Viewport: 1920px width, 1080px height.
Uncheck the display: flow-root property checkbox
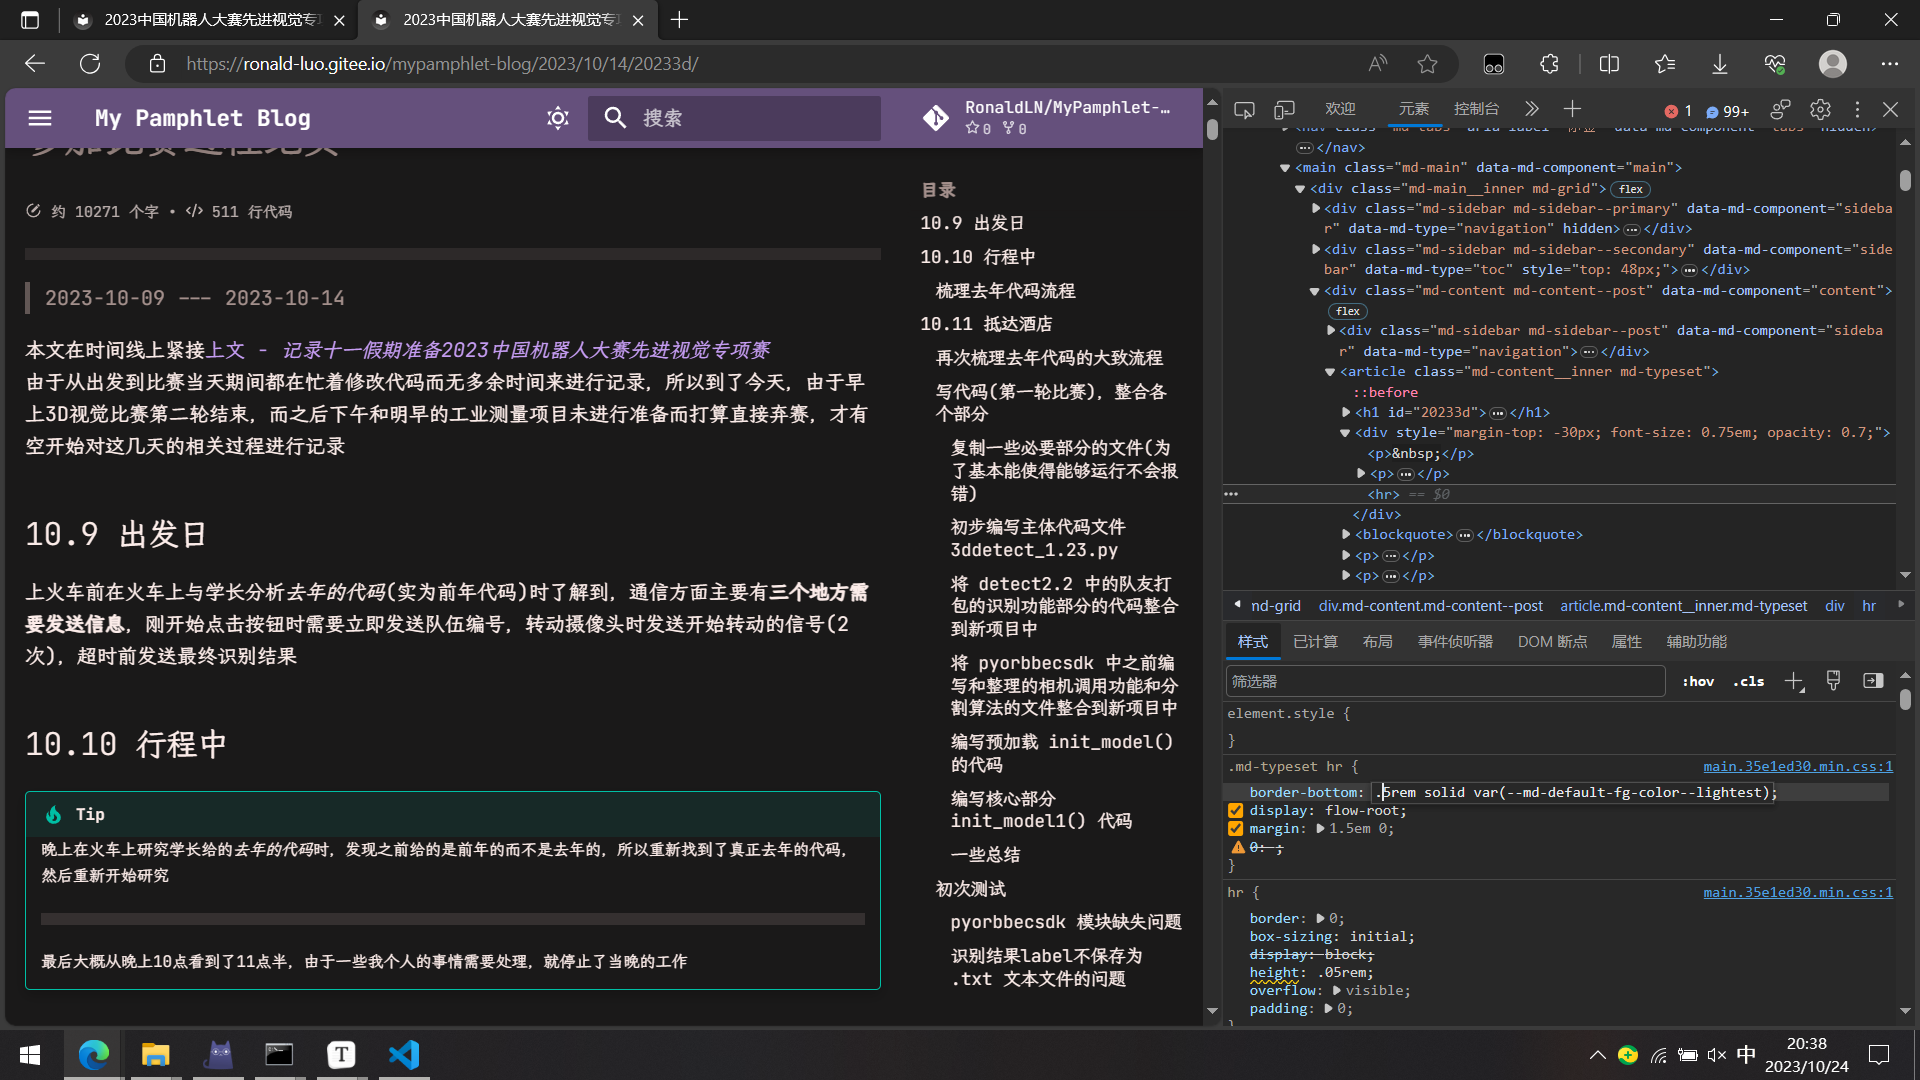tap(1236, 811)
